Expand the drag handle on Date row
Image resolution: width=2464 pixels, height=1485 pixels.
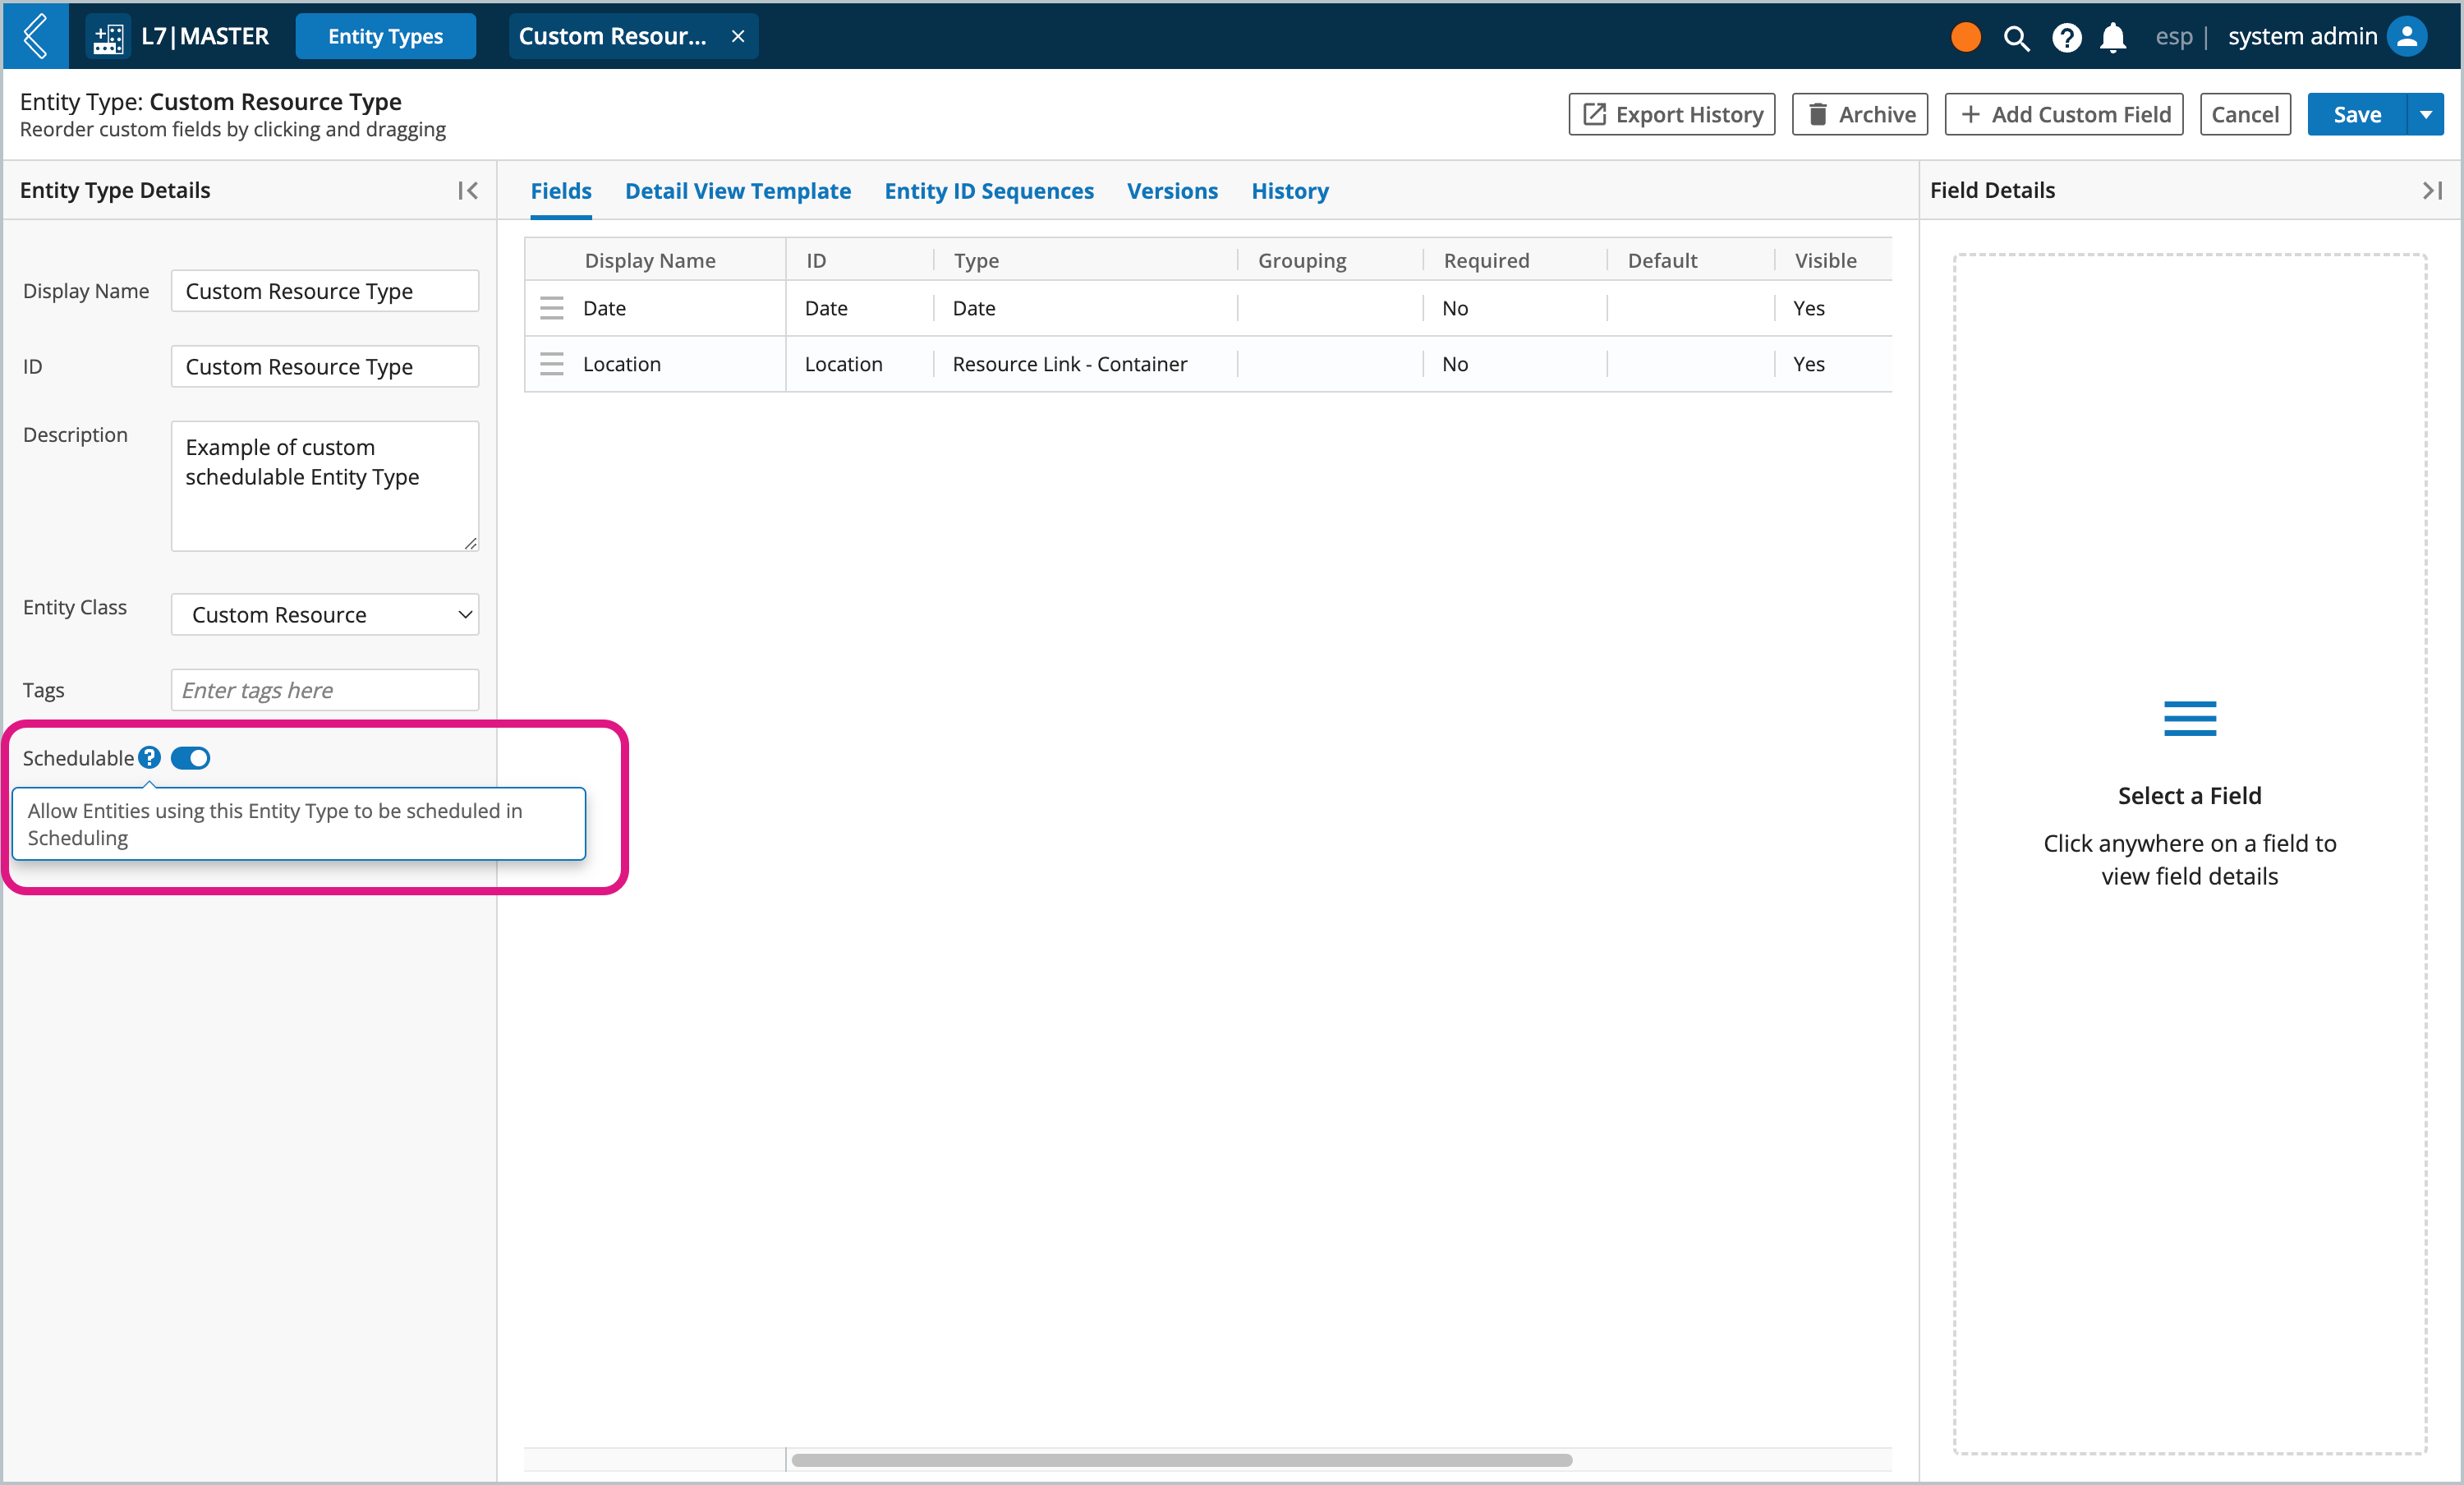point(554,308)
